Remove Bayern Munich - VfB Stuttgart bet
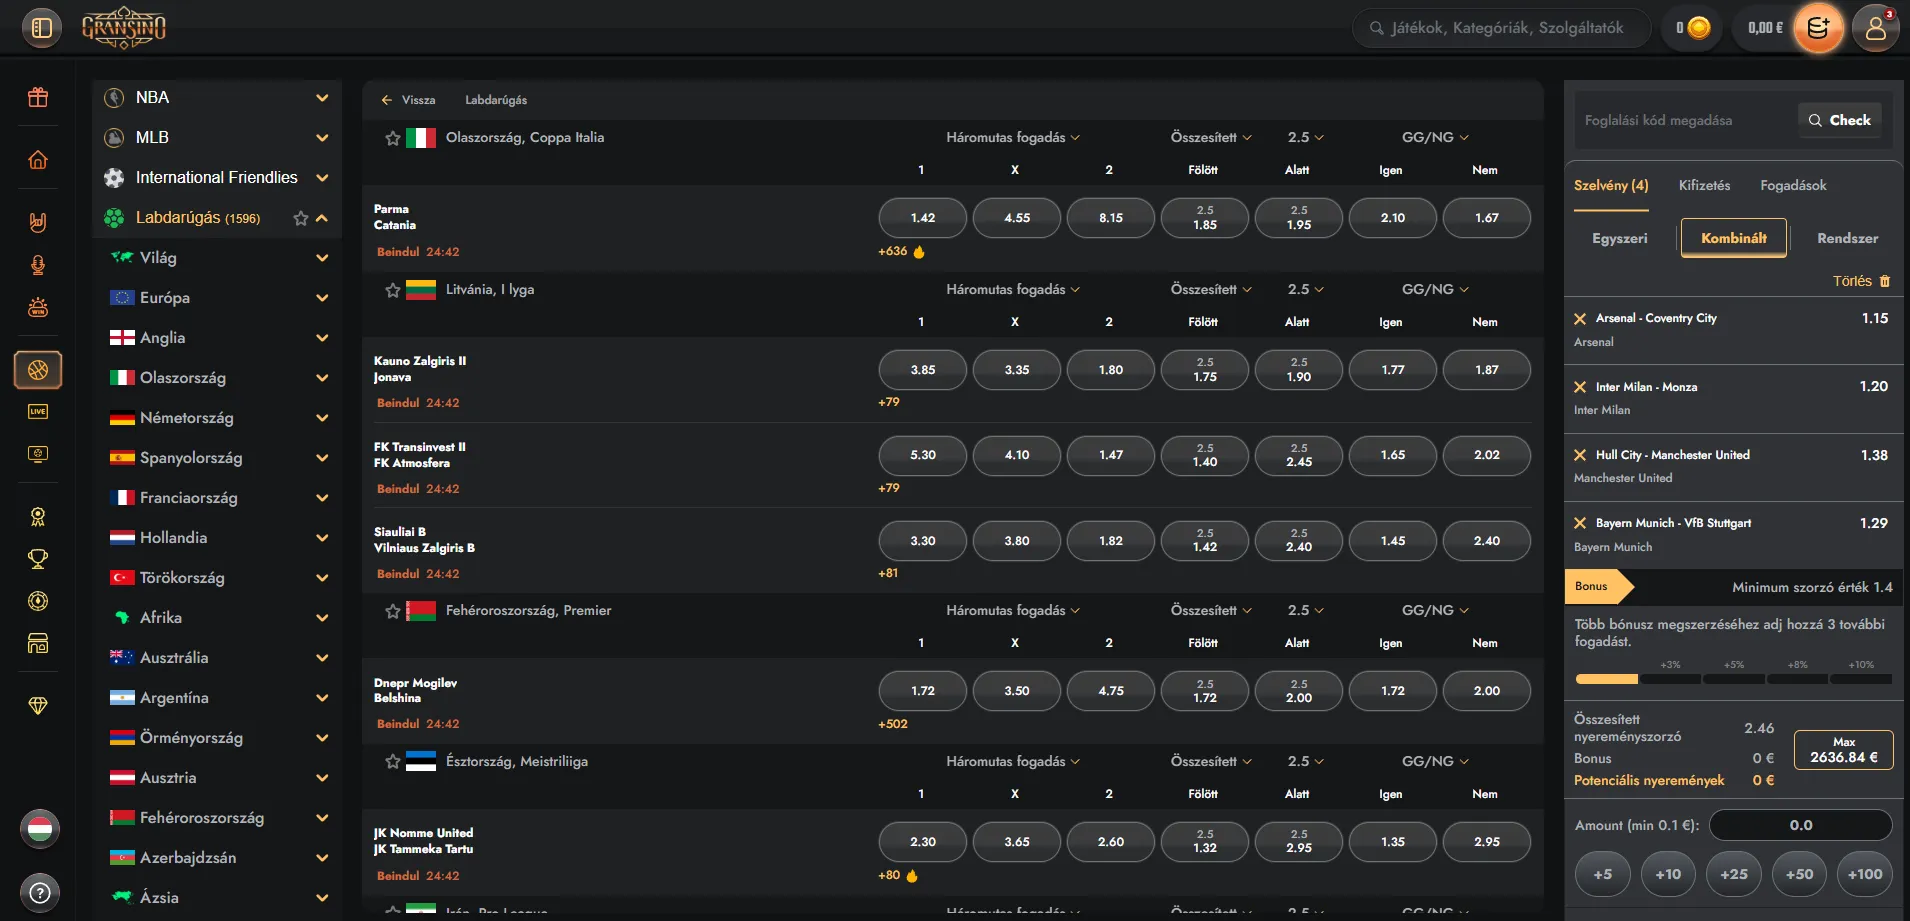 point(1580,523)
